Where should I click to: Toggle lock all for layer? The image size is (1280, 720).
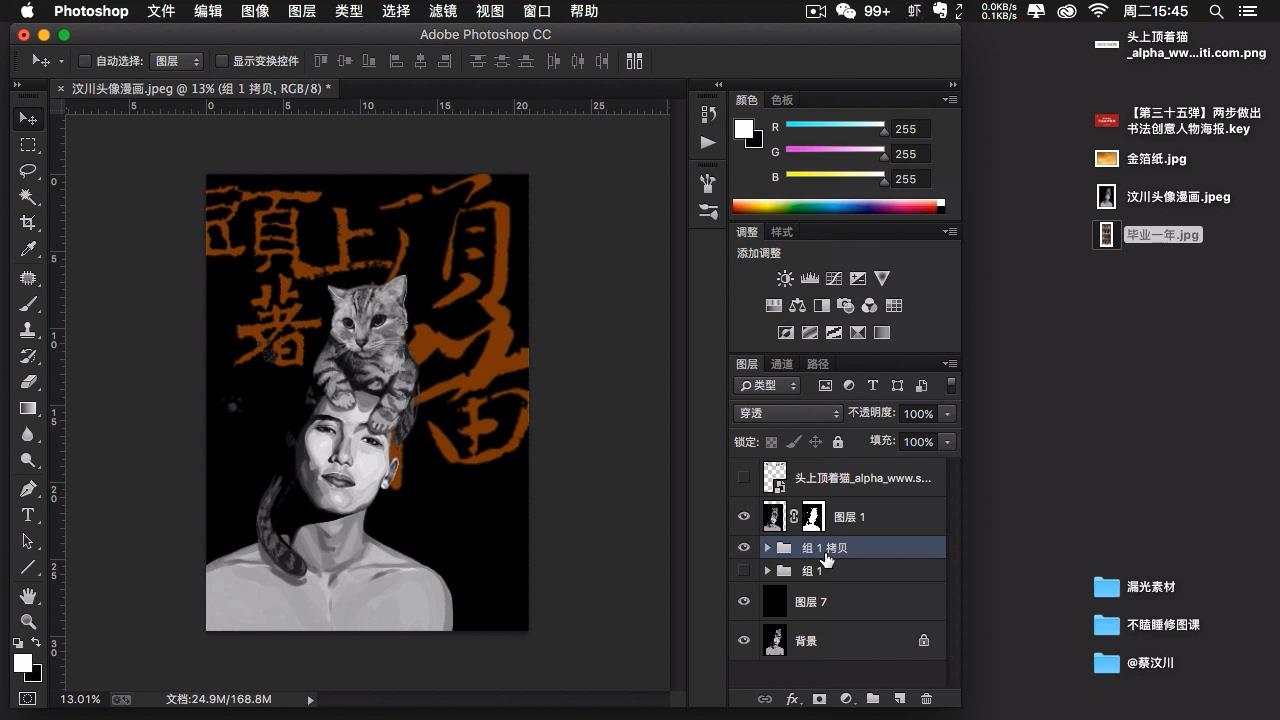[838, 442]
